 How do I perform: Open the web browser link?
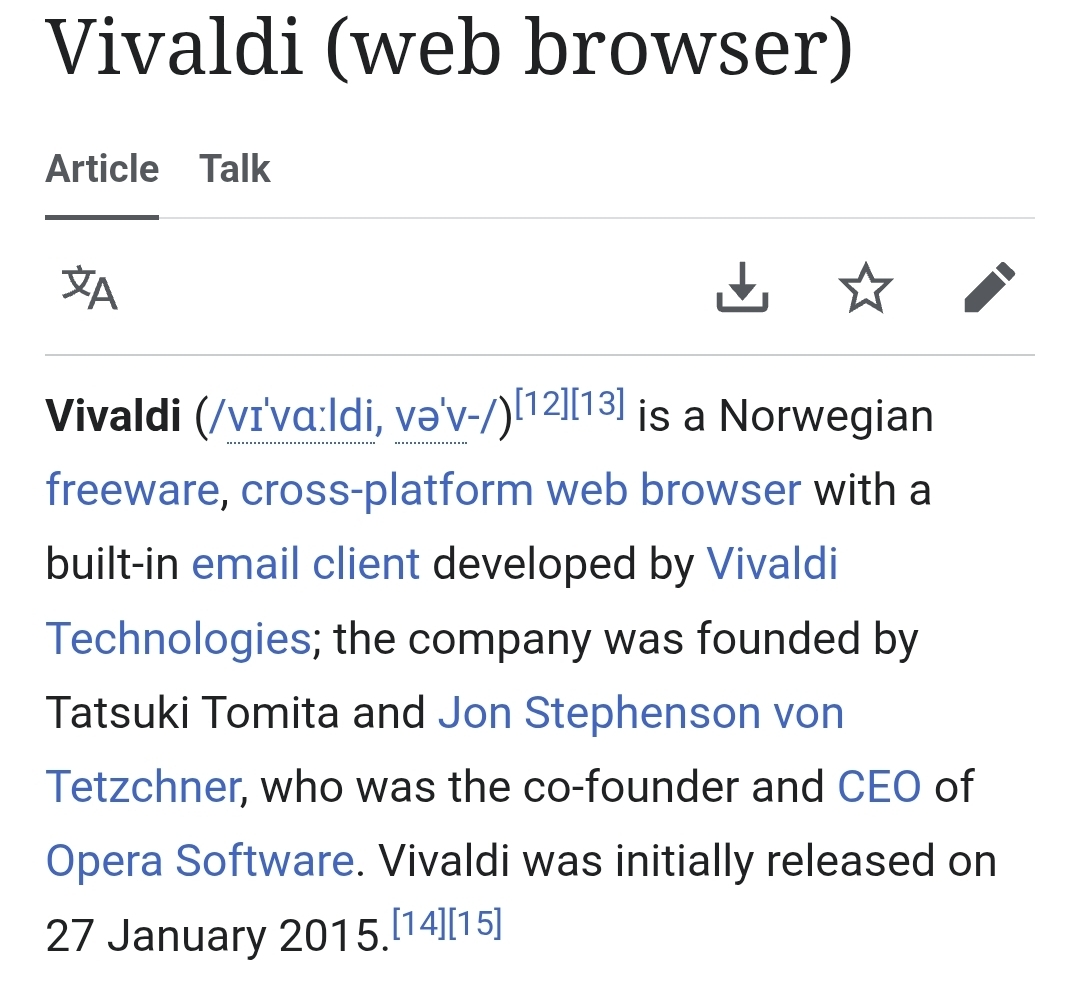[x=674, y=490]
